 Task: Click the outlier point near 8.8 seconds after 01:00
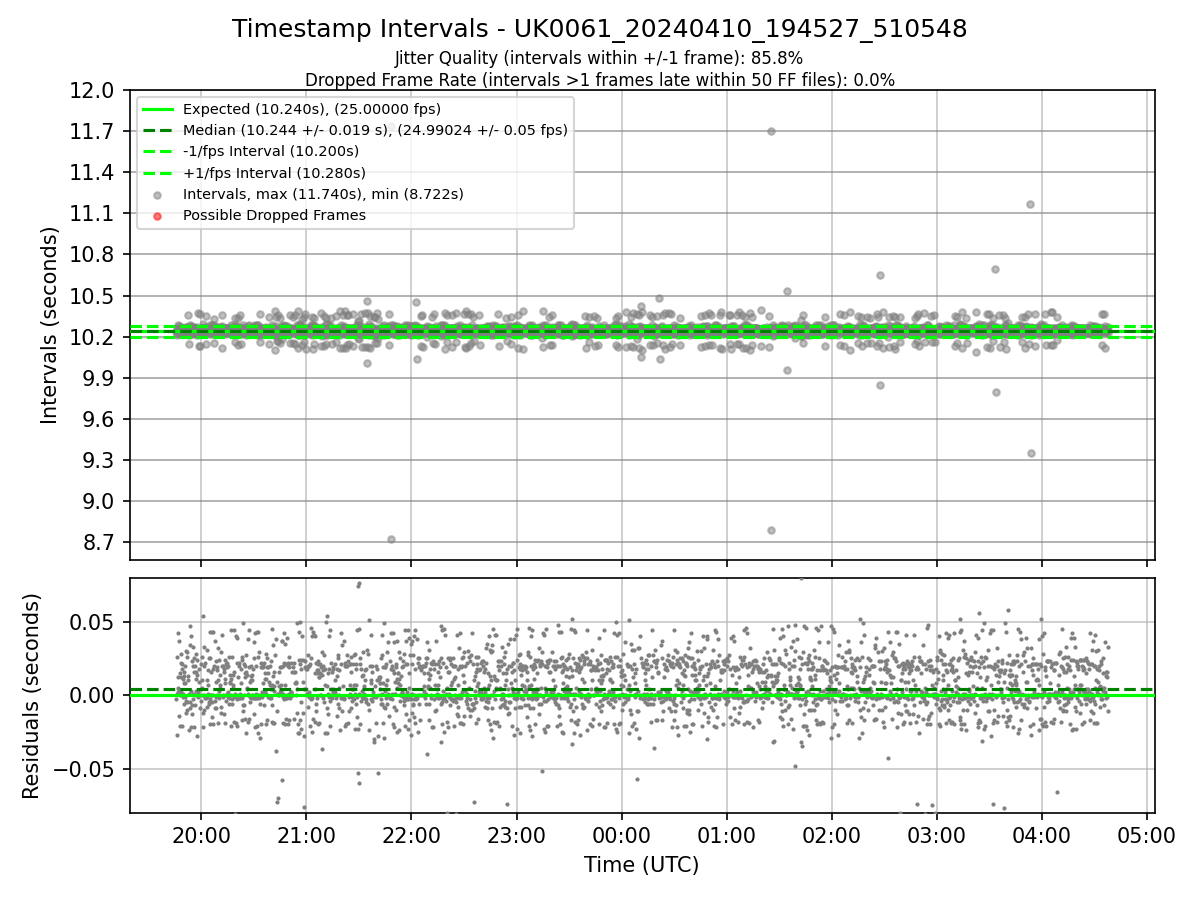coord(771,530)
